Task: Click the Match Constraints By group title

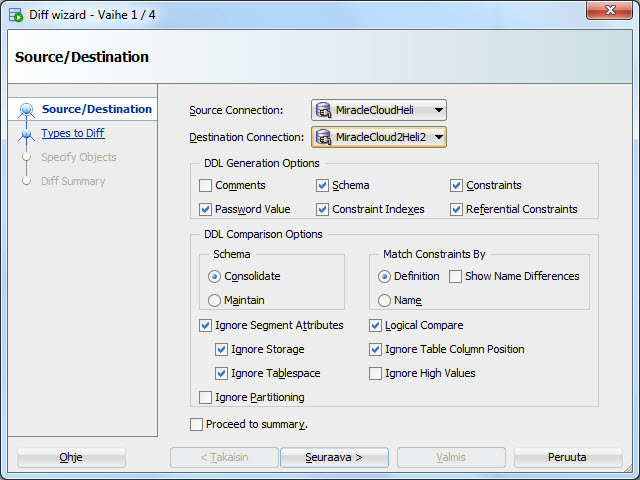Action: 434,254
